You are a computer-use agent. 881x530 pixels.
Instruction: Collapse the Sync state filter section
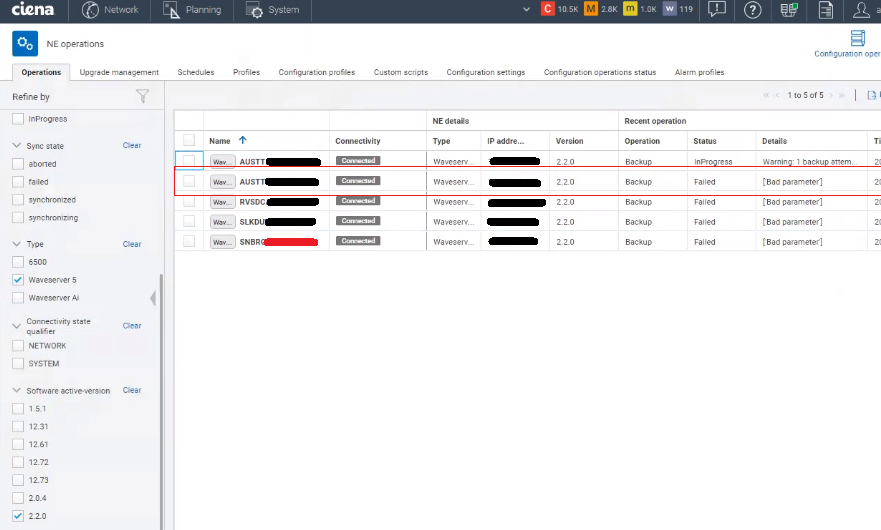click(x=17, y=146)
